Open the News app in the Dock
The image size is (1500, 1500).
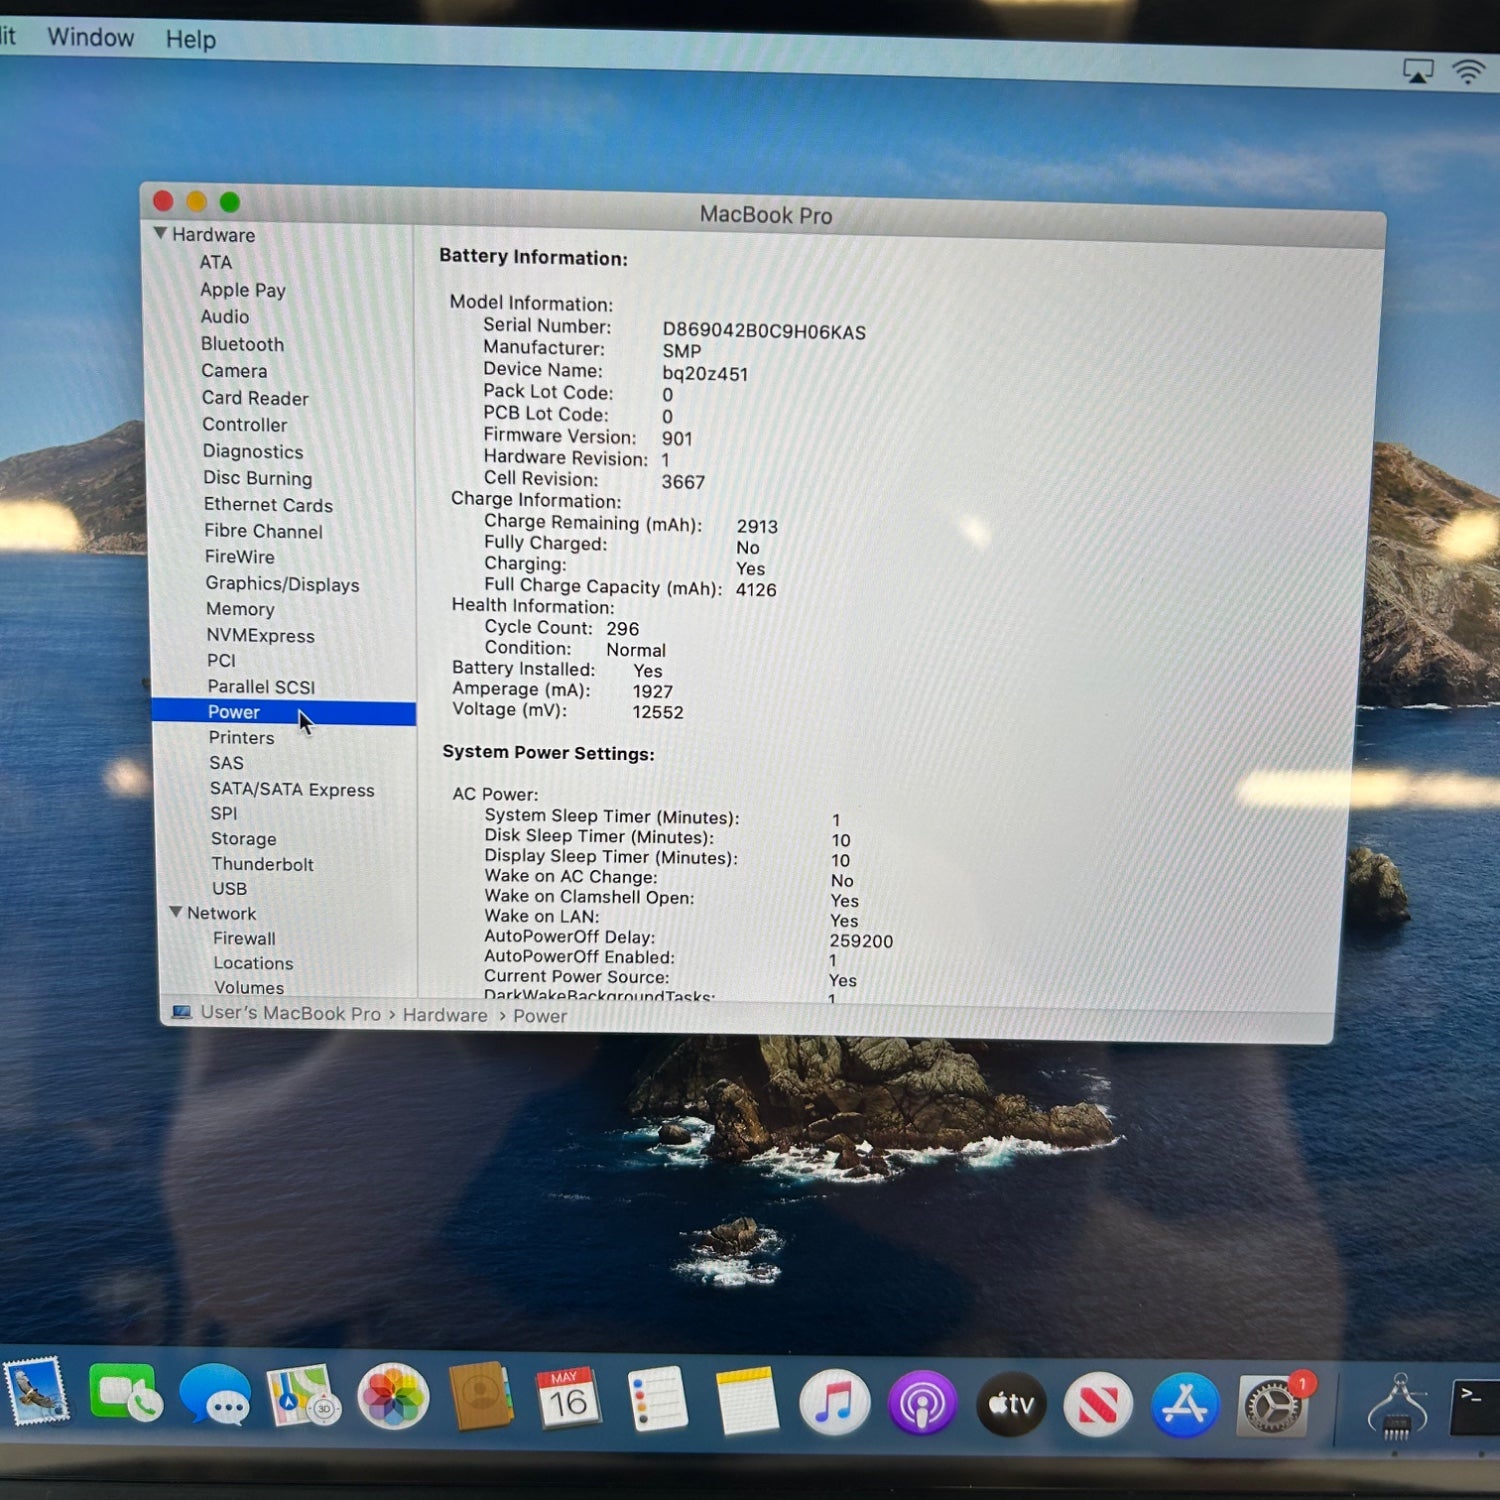click(1098, 1405)
